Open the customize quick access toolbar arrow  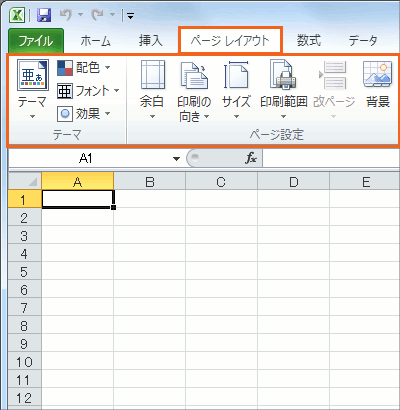pos(130,16)
